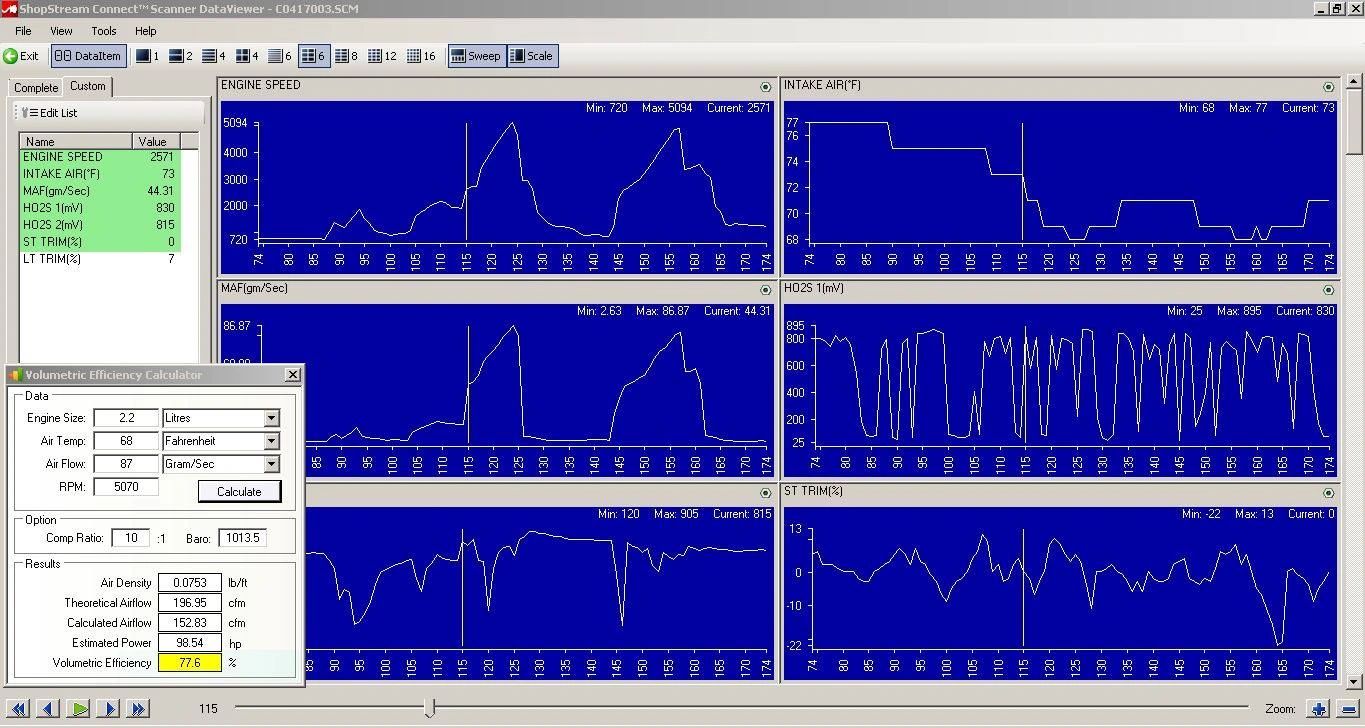Skip to last frame with fast-forward button

pos(137,709)
